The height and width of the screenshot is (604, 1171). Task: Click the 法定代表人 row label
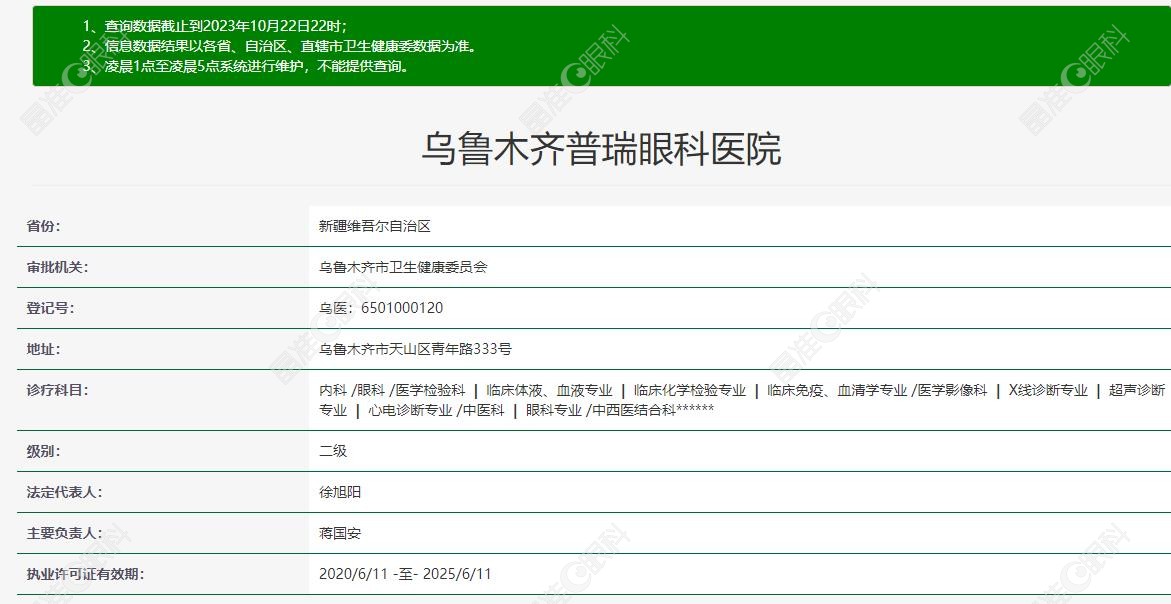[63, 492]
